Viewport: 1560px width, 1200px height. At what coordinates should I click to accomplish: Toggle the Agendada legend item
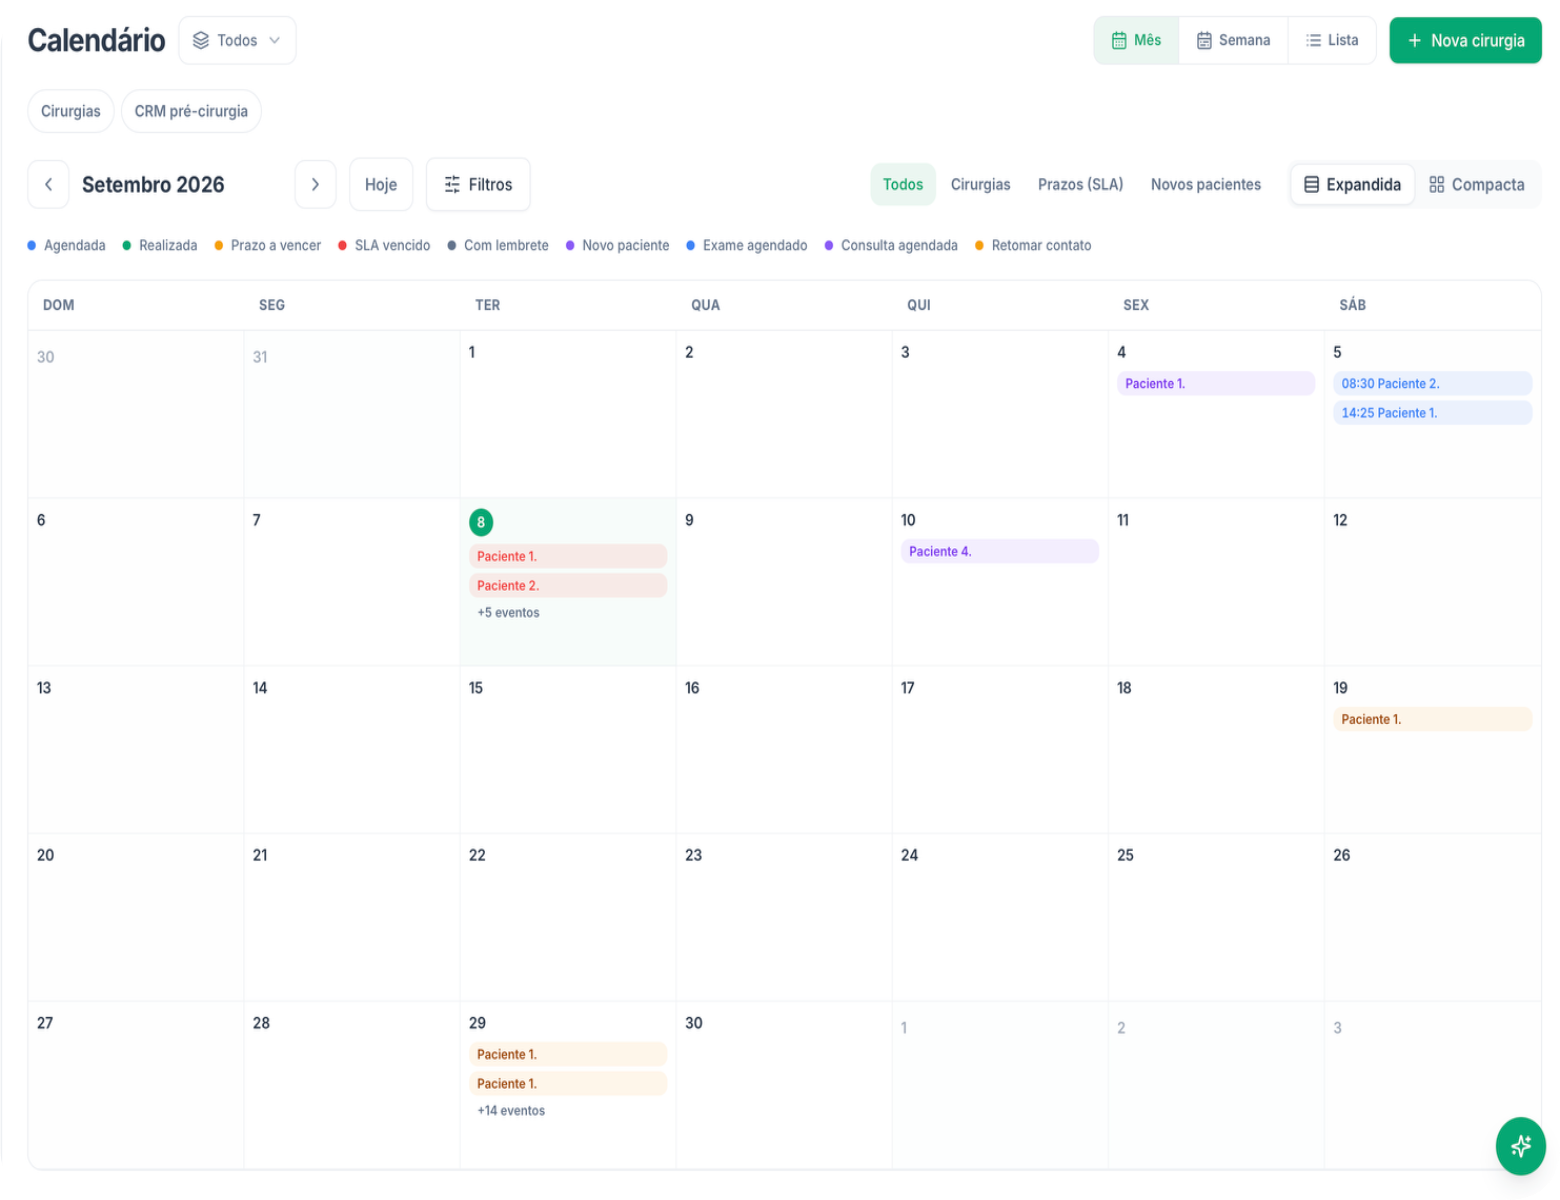point(67,246)
